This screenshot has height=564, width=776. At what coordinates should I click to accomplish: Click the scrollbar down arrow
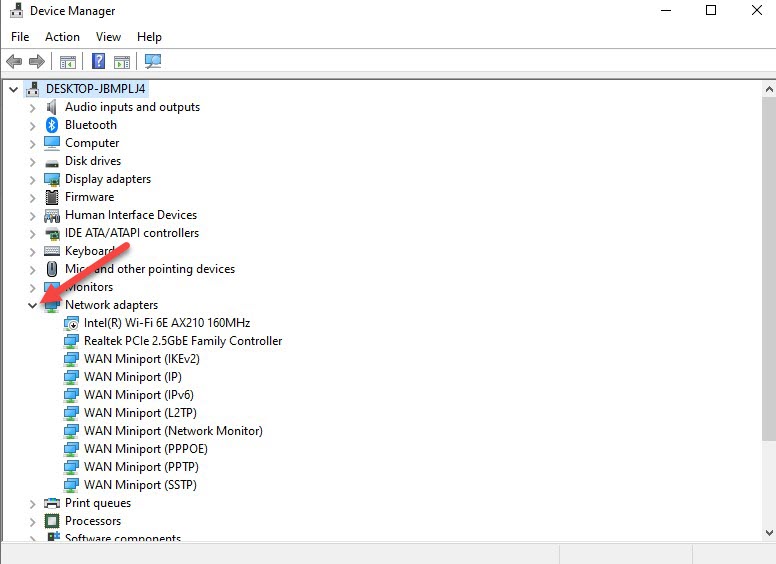[x=769, y=533]
